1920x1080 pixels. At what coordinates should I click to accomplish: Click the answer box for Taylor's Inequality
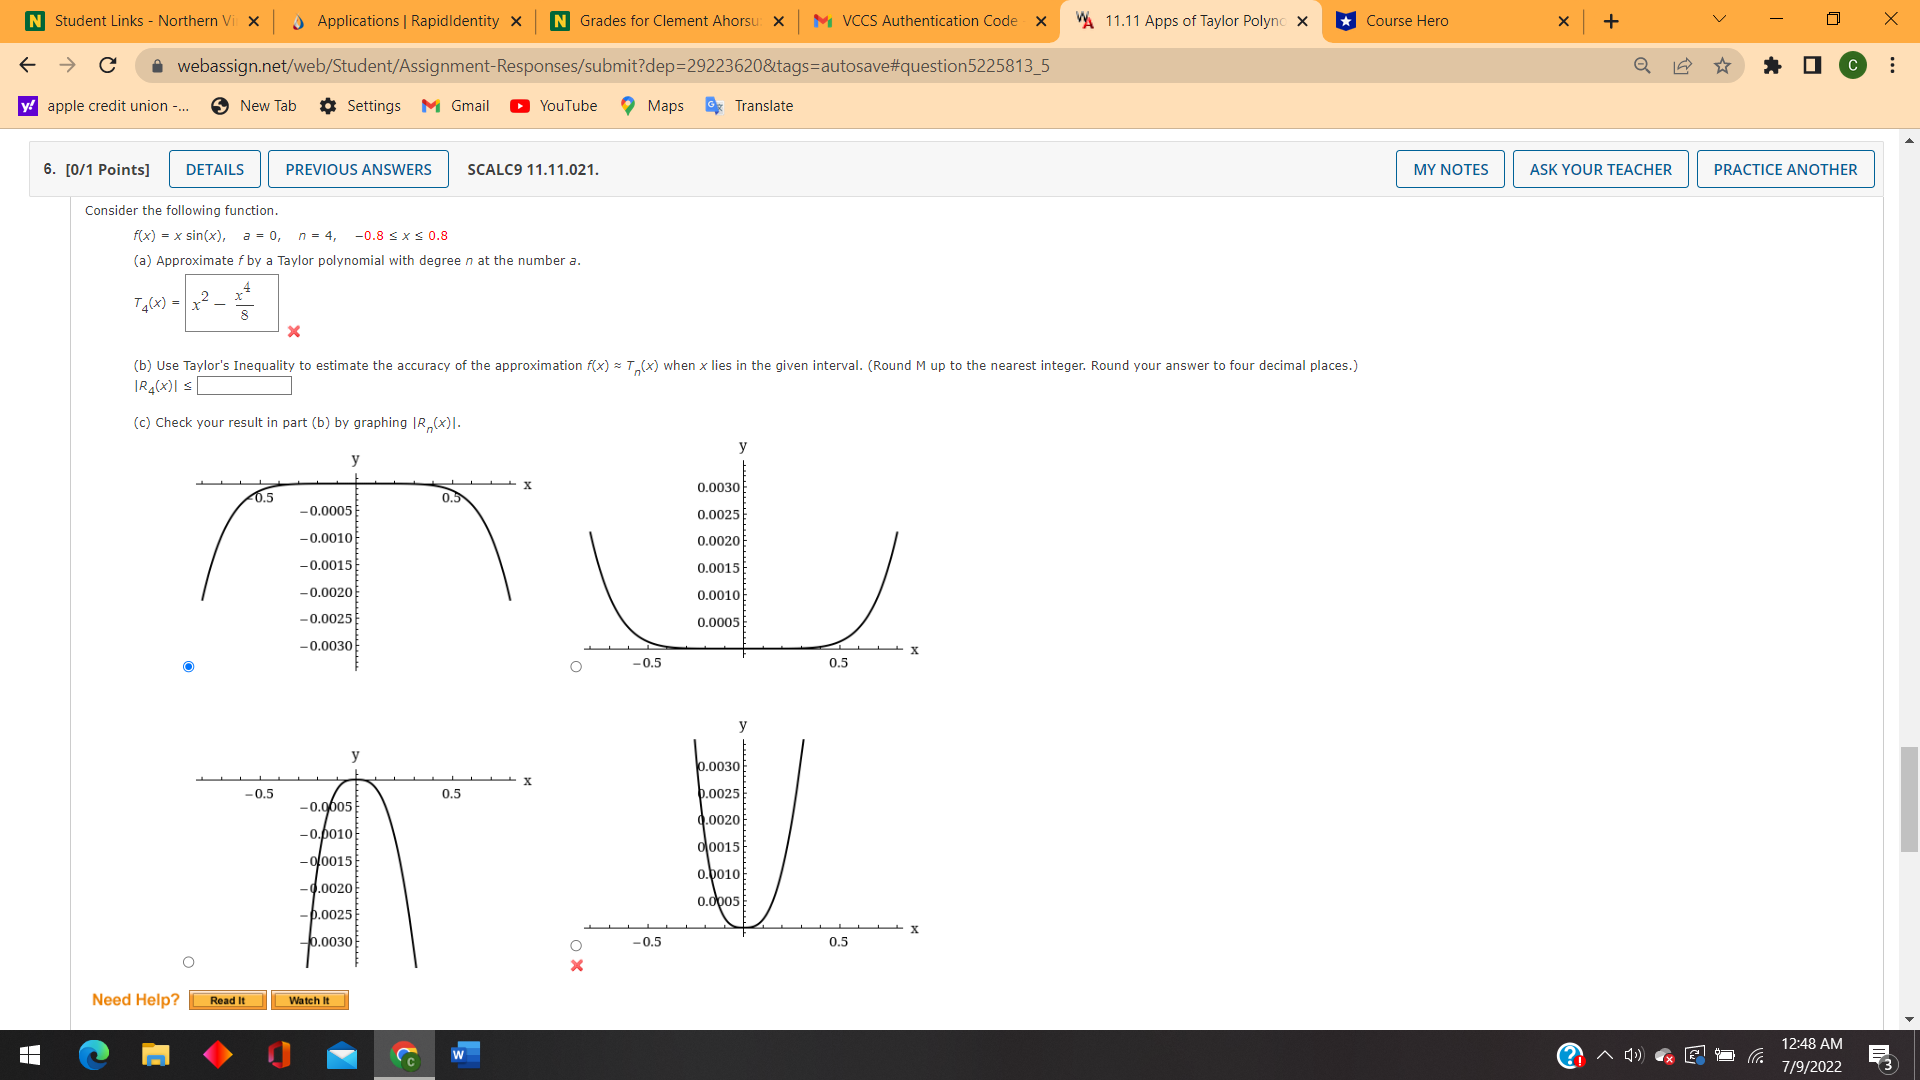coord(243,385)
